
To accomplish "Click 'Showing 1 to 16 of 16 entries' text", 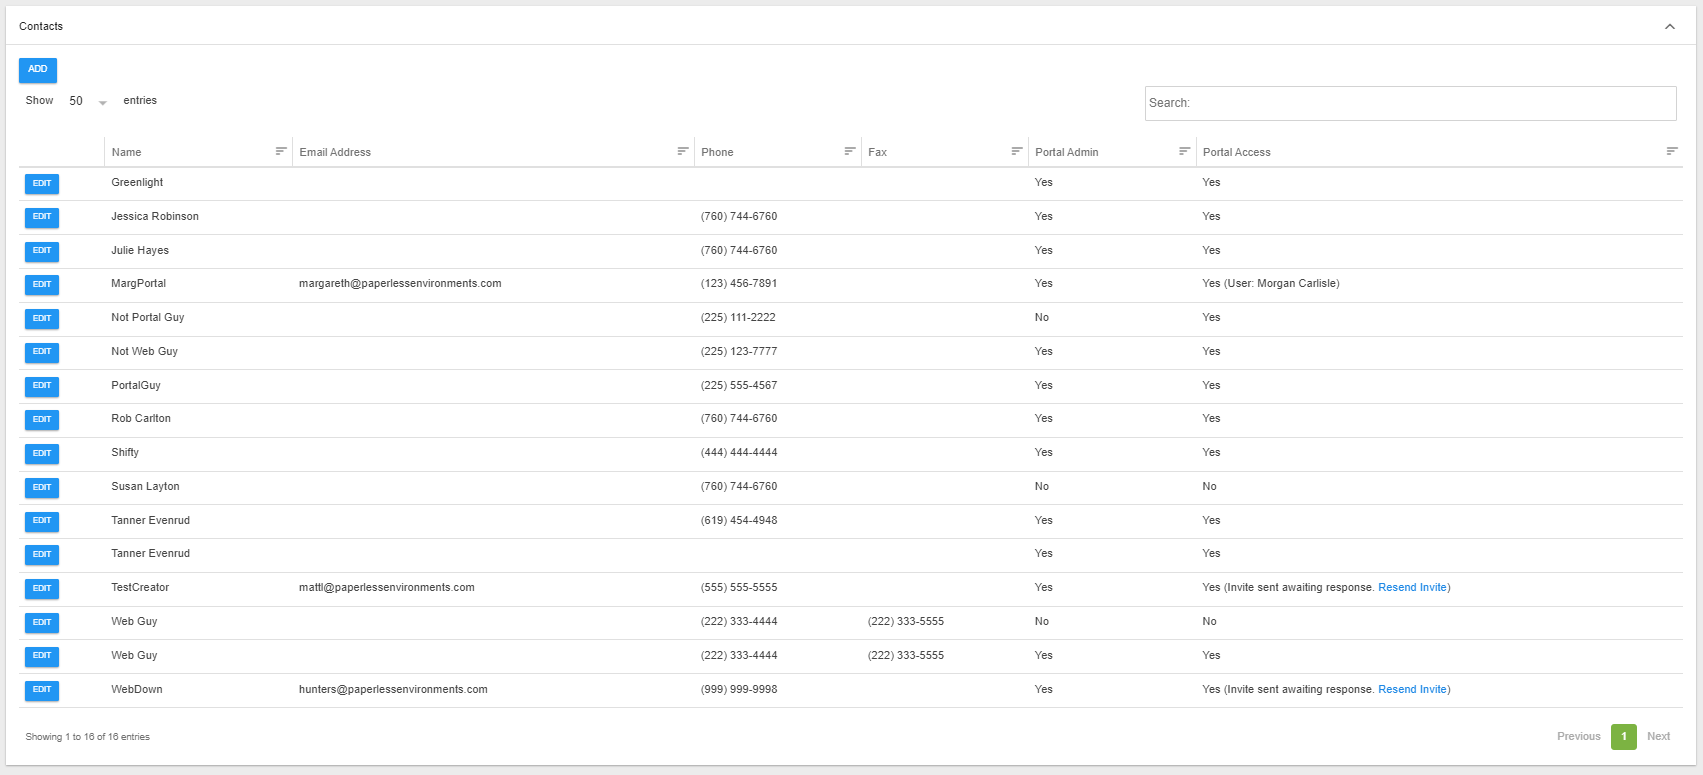I will point(88,737).
